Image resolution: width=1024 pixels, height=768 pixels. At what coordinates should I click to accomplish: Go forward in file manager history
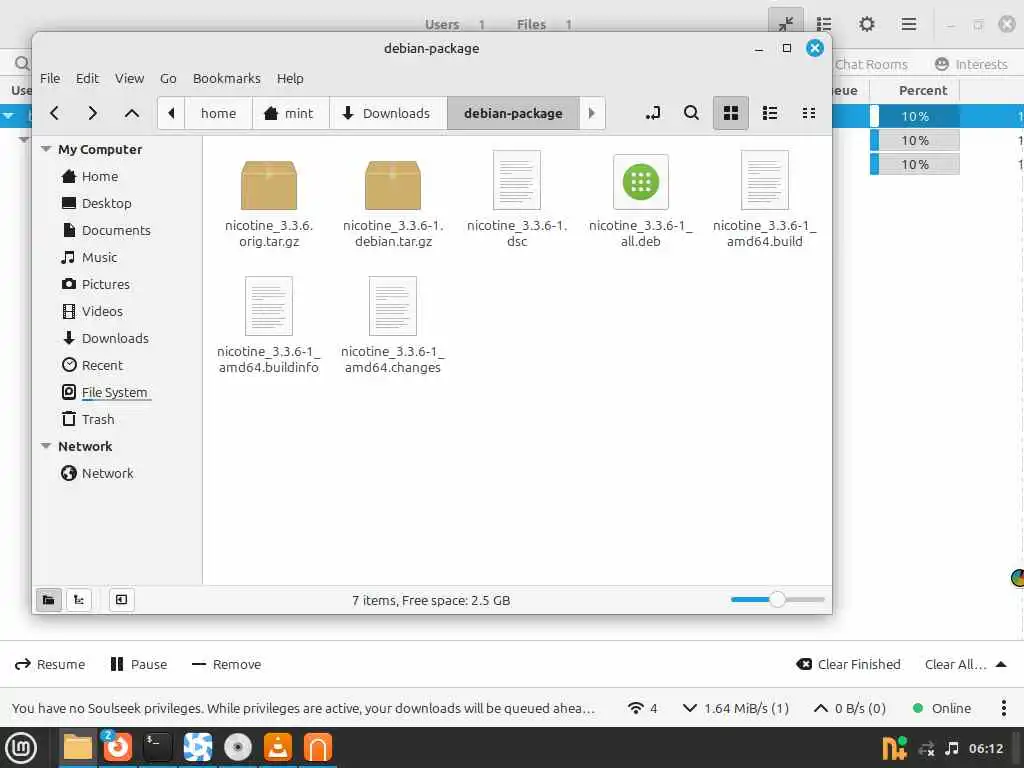point(93,113)
